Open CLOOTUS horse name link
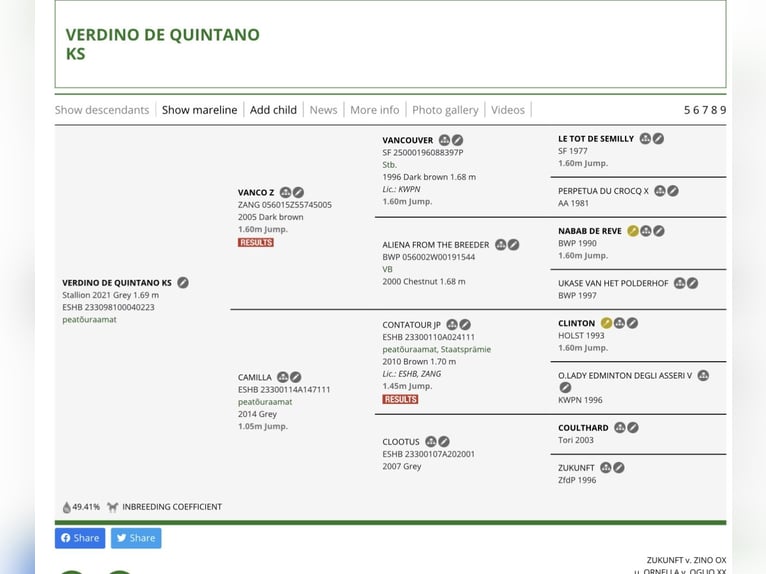Screen dimensions: 766x574 point(401,442)
